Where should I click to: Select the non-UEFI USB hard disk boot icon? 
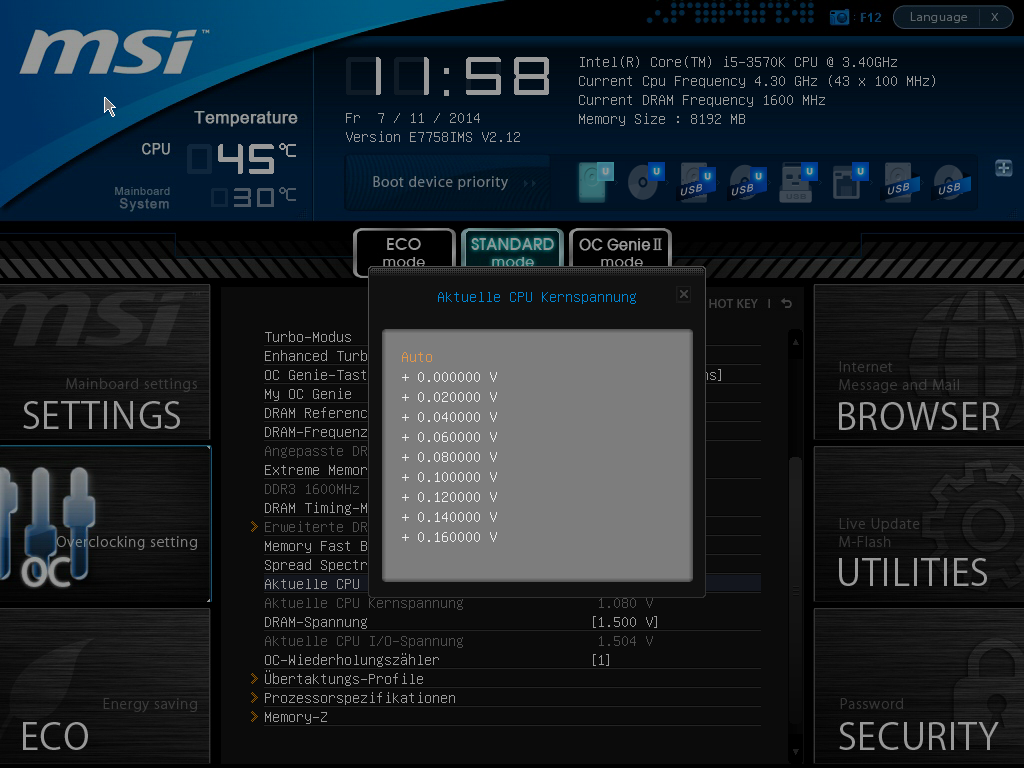[x=902, y=183]
